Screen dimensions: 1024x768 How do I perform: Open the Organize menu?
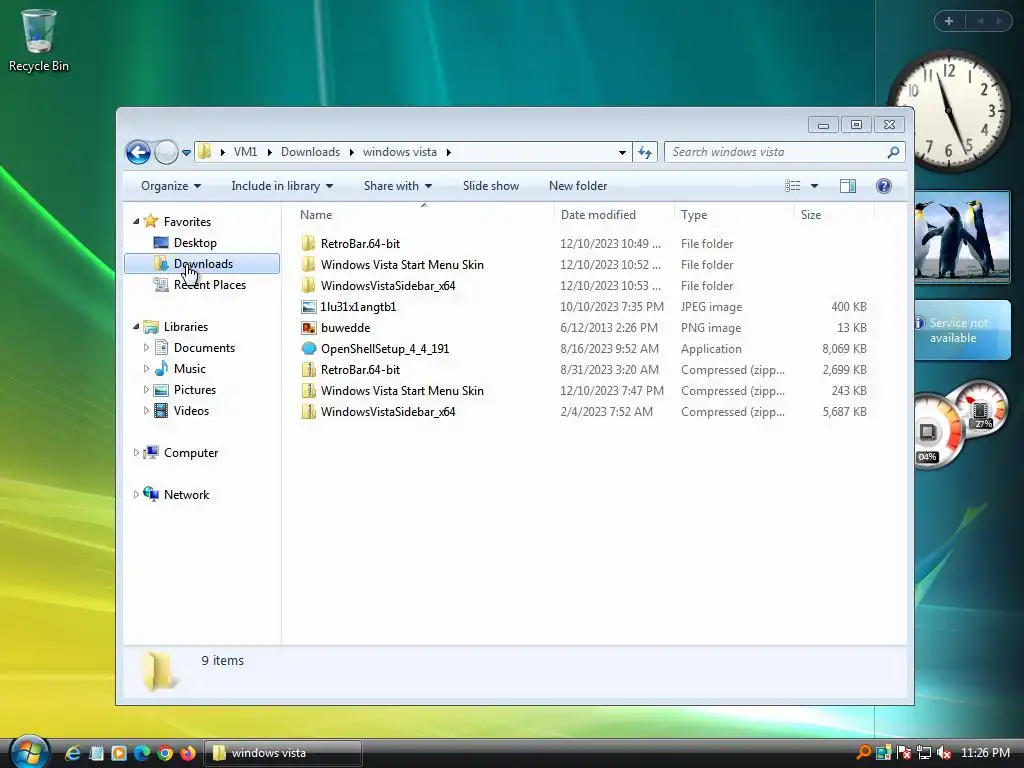(171, 186)
